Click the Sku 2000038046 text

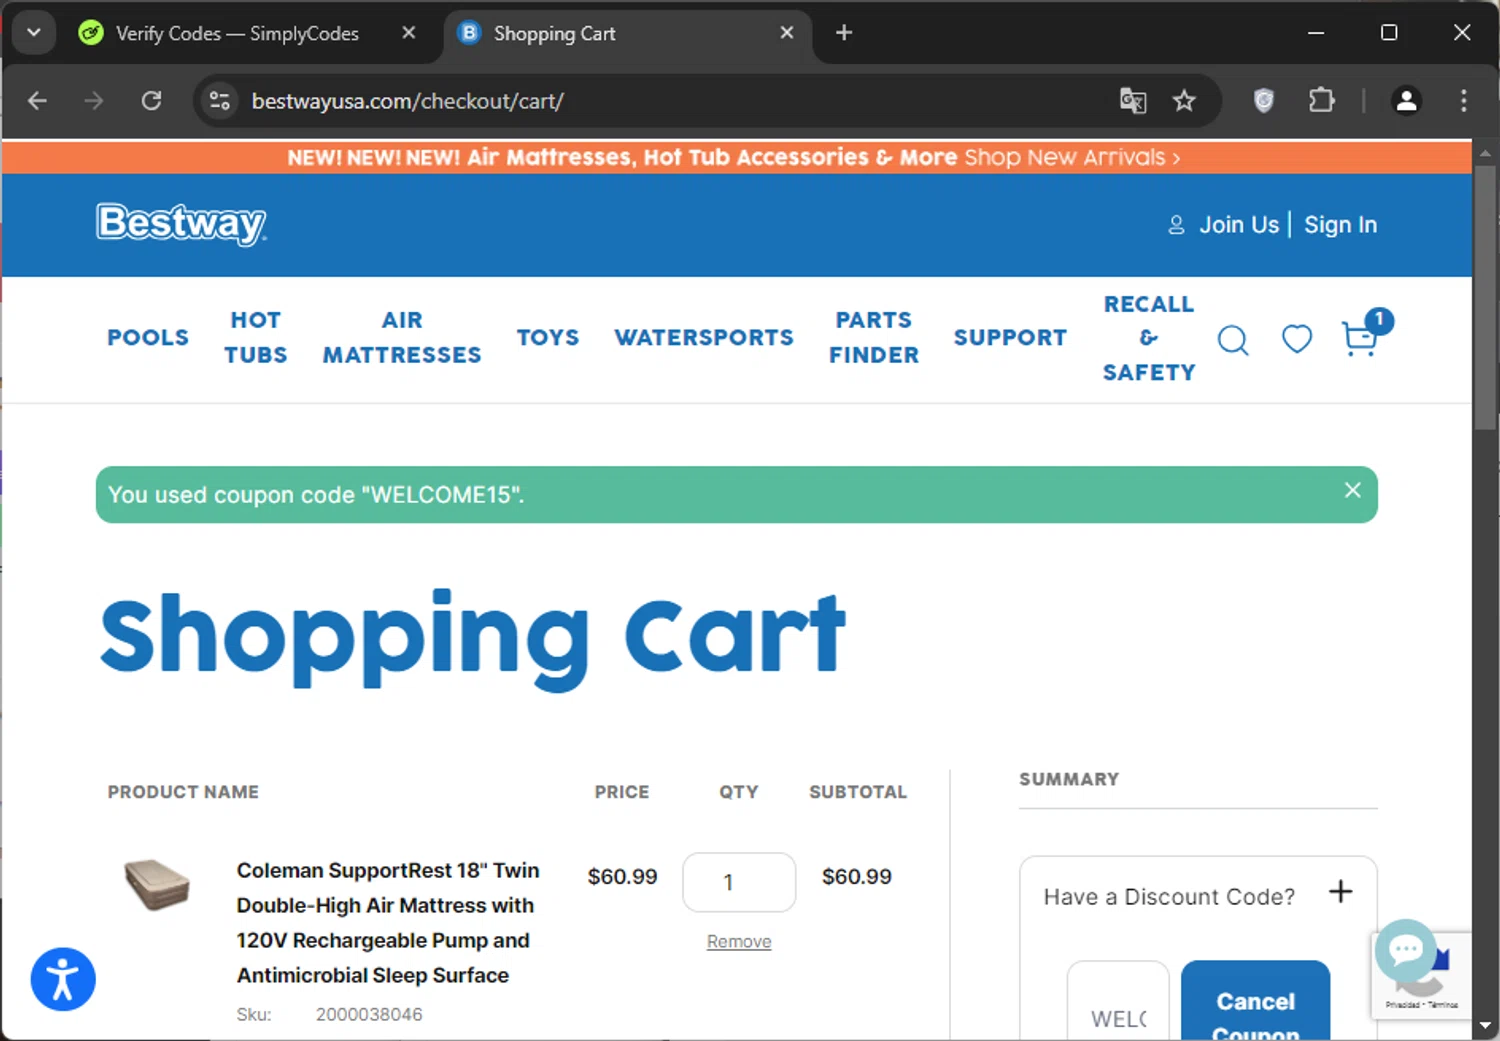click(x=330, y=1015)
